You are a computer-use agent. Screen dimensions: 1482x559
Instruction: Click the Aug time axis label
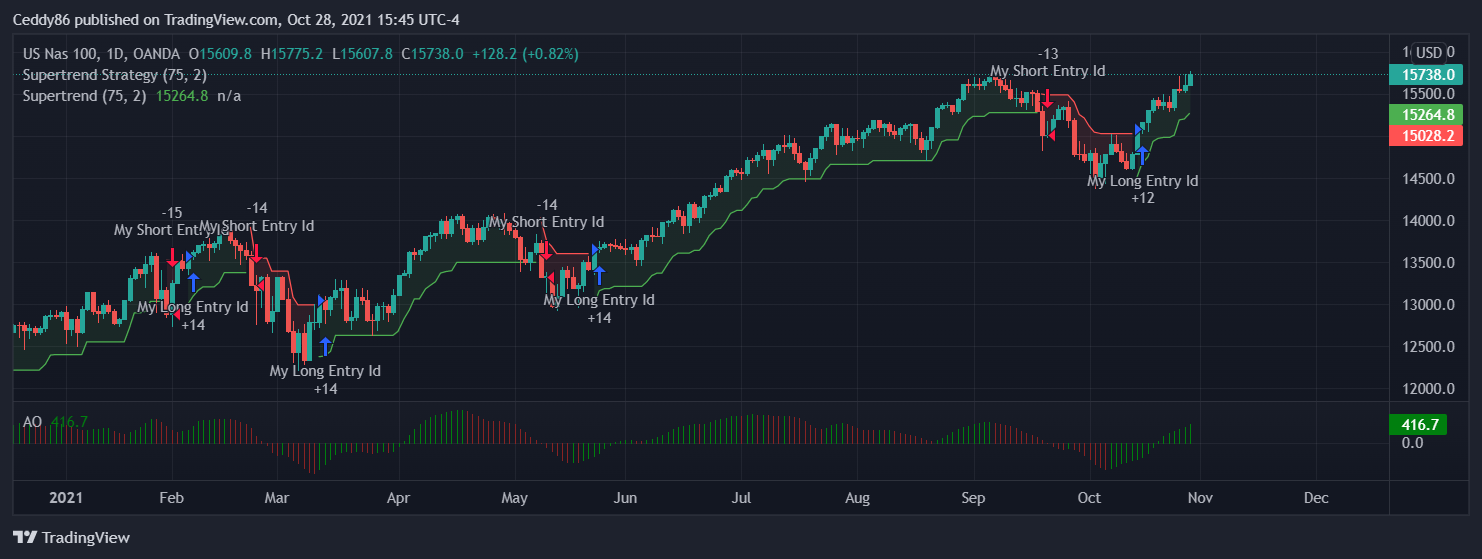pyautogui.click(x=857, y=497)
